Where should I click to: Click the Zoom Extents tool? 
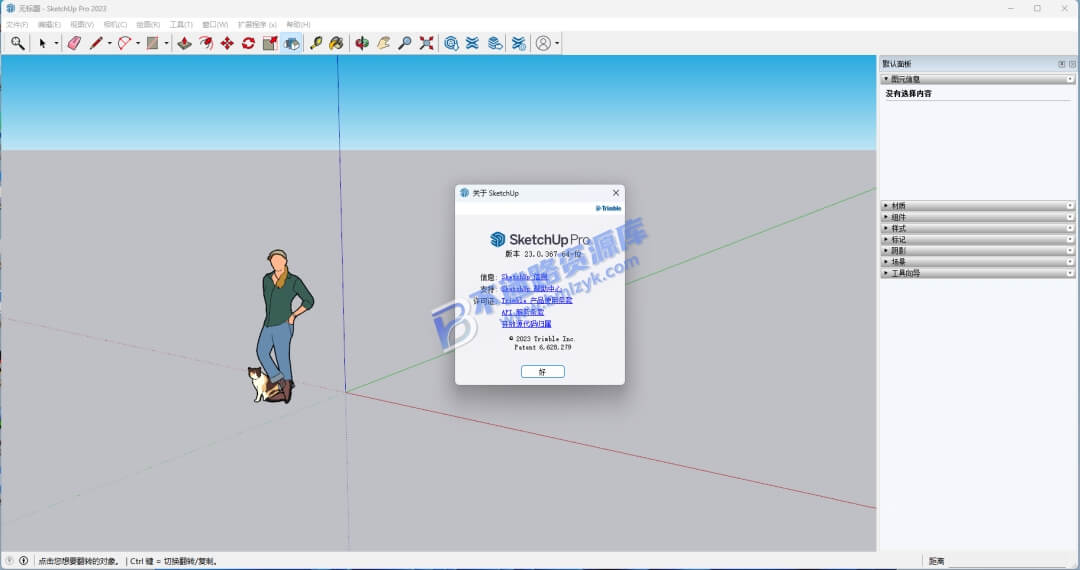[x=426, y=43]
